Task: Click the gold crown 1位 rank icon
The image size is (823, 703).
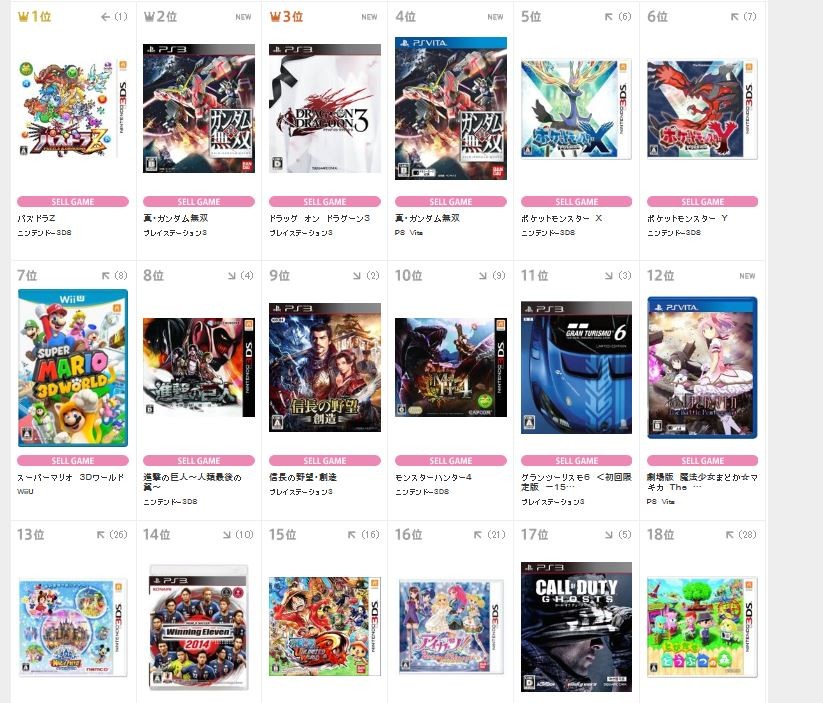Action: tap(23, 17)
